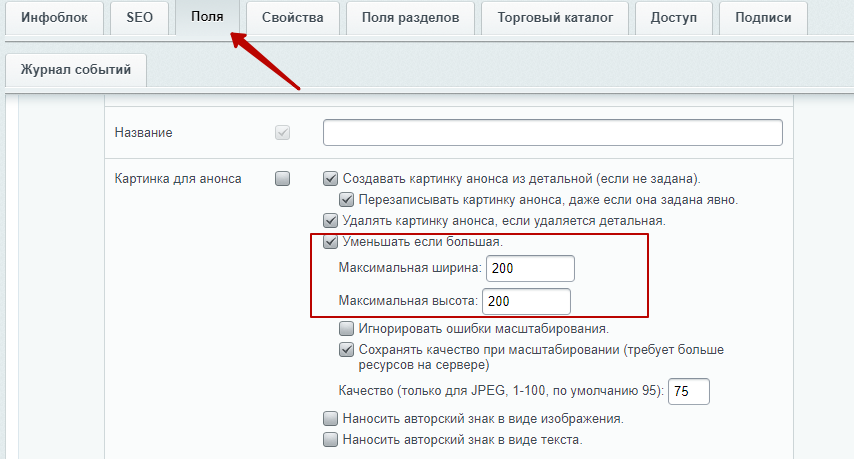854x459 pixels.
Task: Select the Поля tab
Action: click(207, 17)
